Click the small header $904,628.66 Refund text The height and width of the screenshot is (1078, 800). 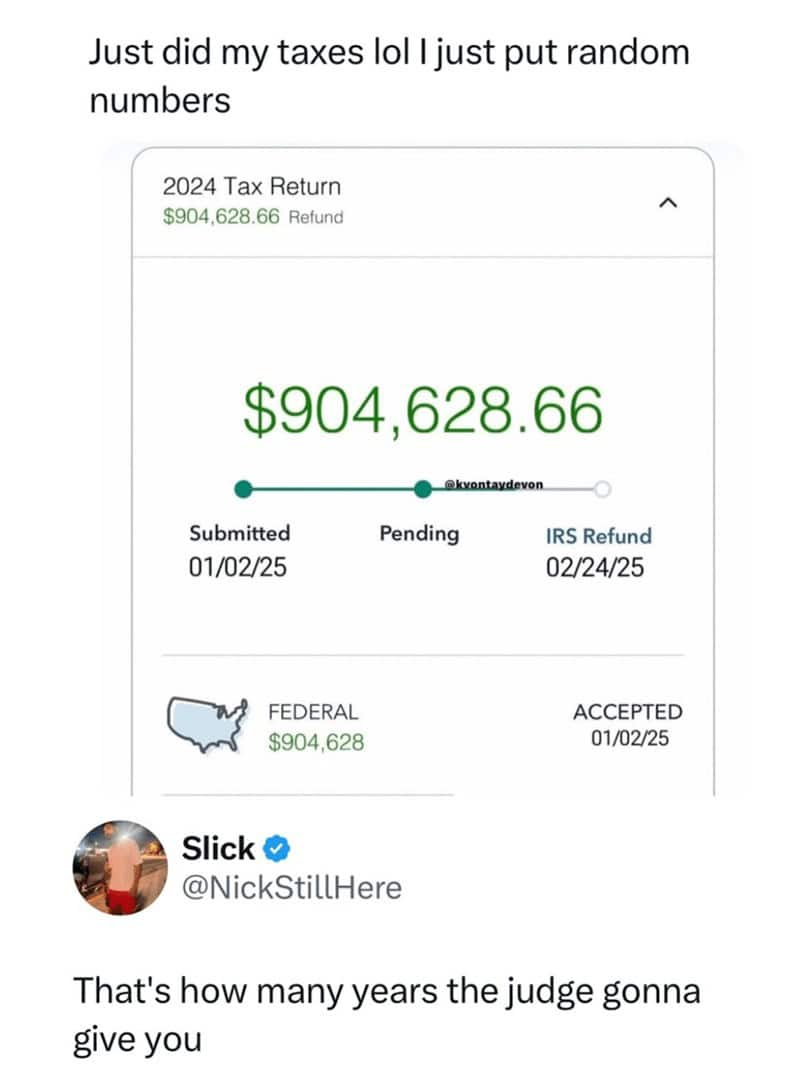[x=252, y=216]
